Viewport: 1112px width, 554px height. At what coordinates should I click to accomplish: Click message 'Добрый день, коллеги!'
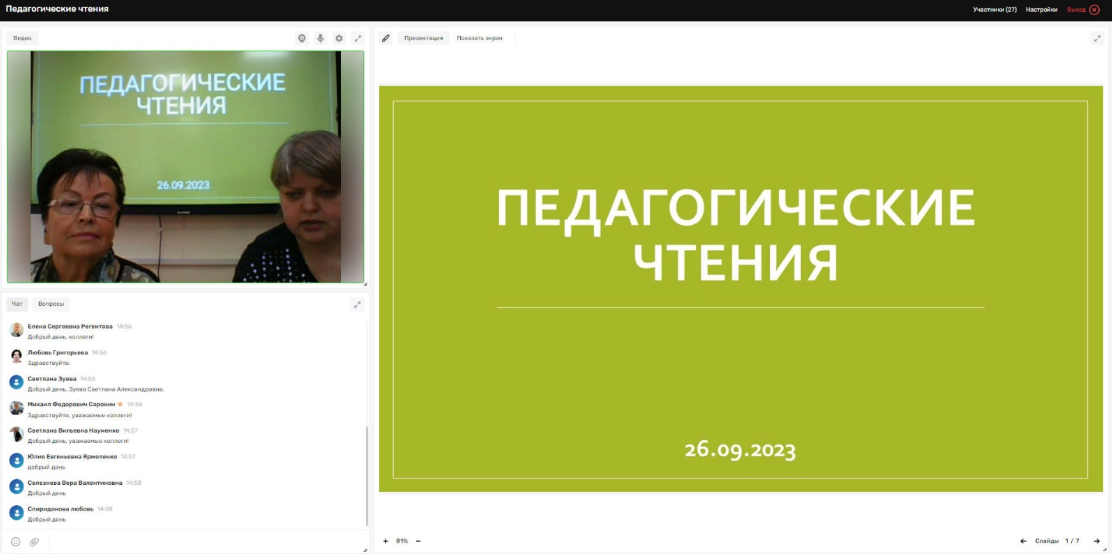[61, 337]
